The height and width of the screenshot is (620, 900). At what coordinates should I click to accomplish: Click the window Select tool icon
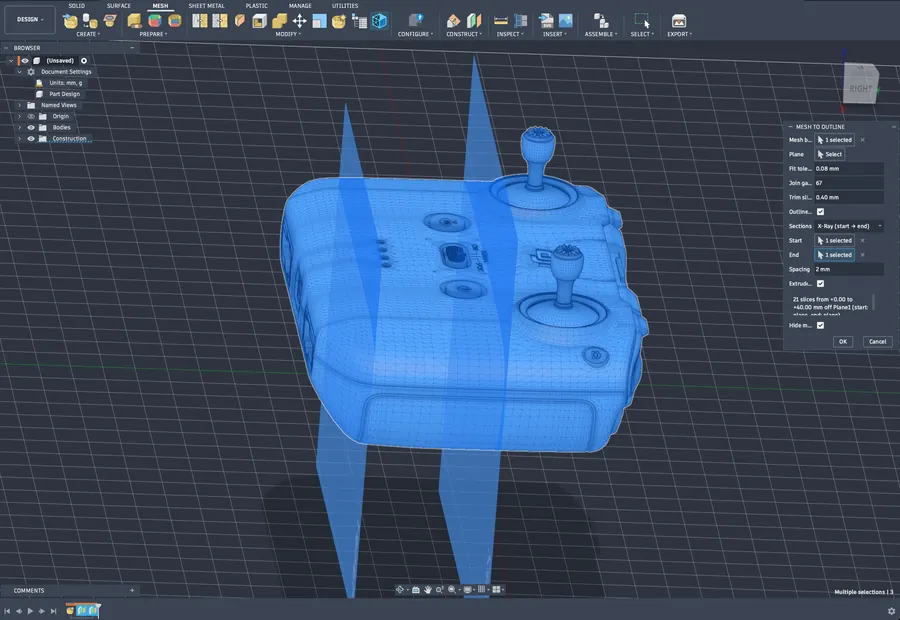pos(642,21)
